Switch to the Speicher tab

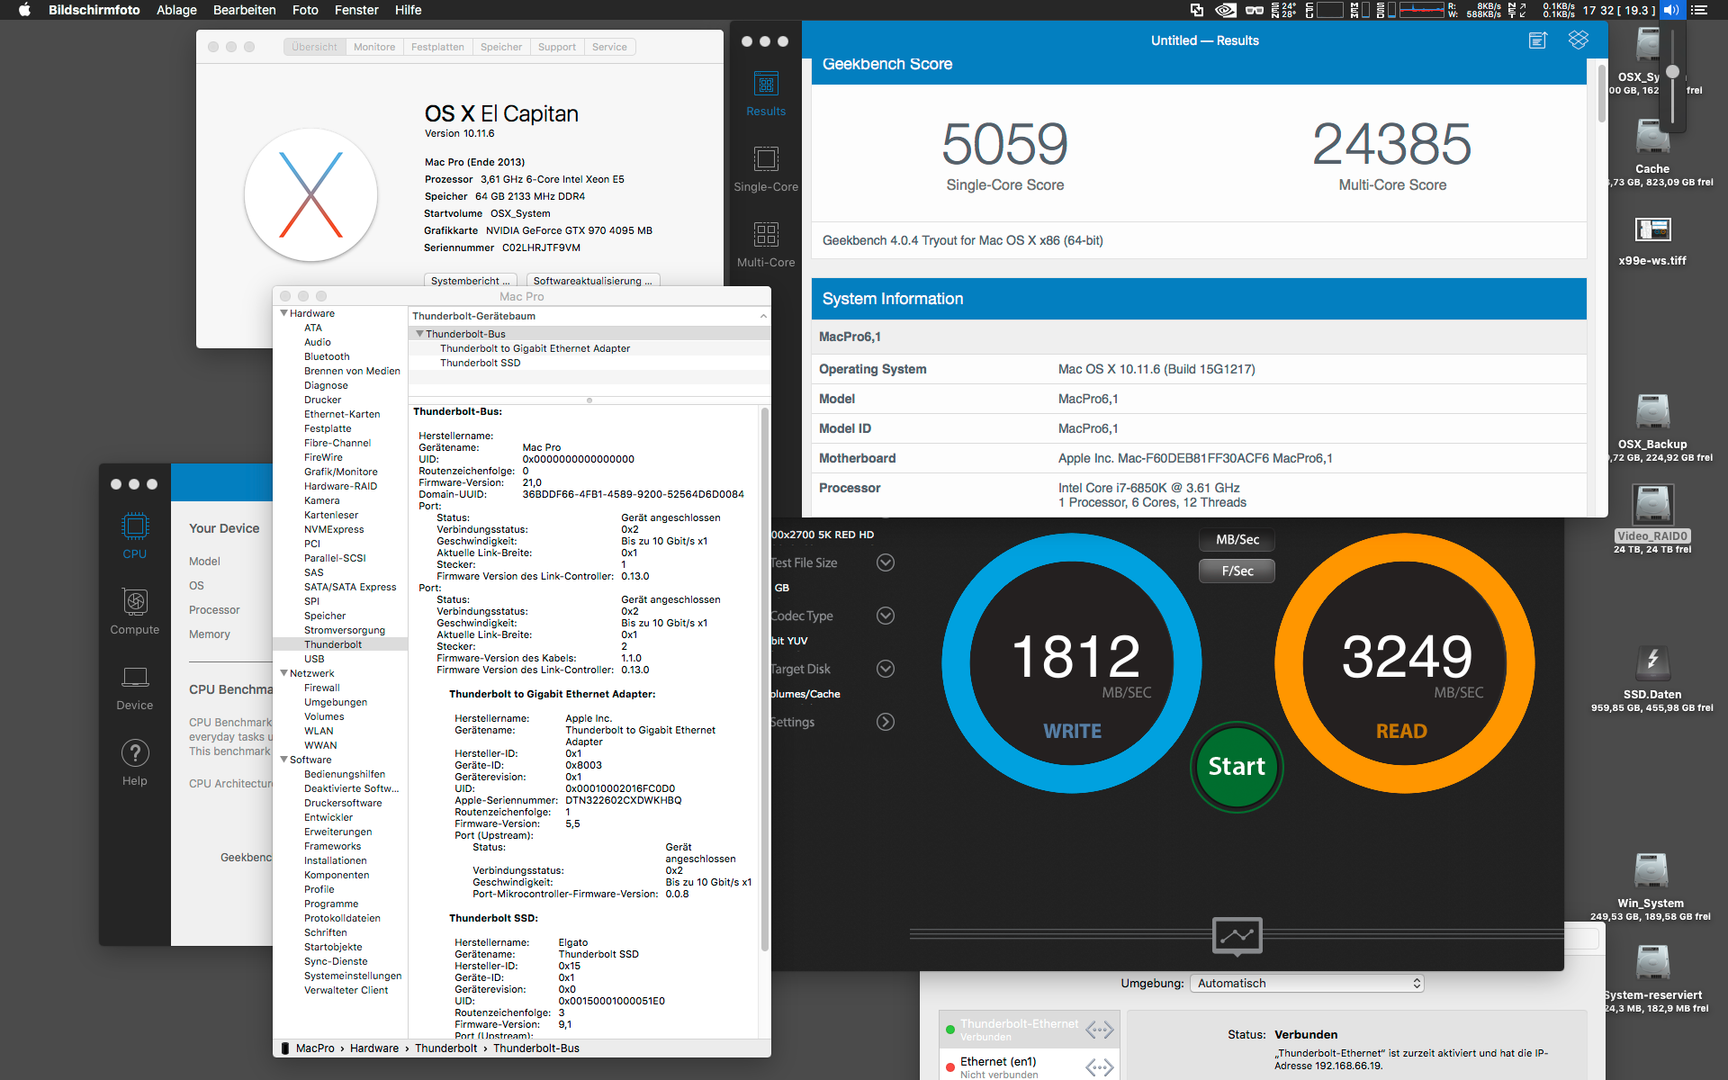tap(501, 47)
